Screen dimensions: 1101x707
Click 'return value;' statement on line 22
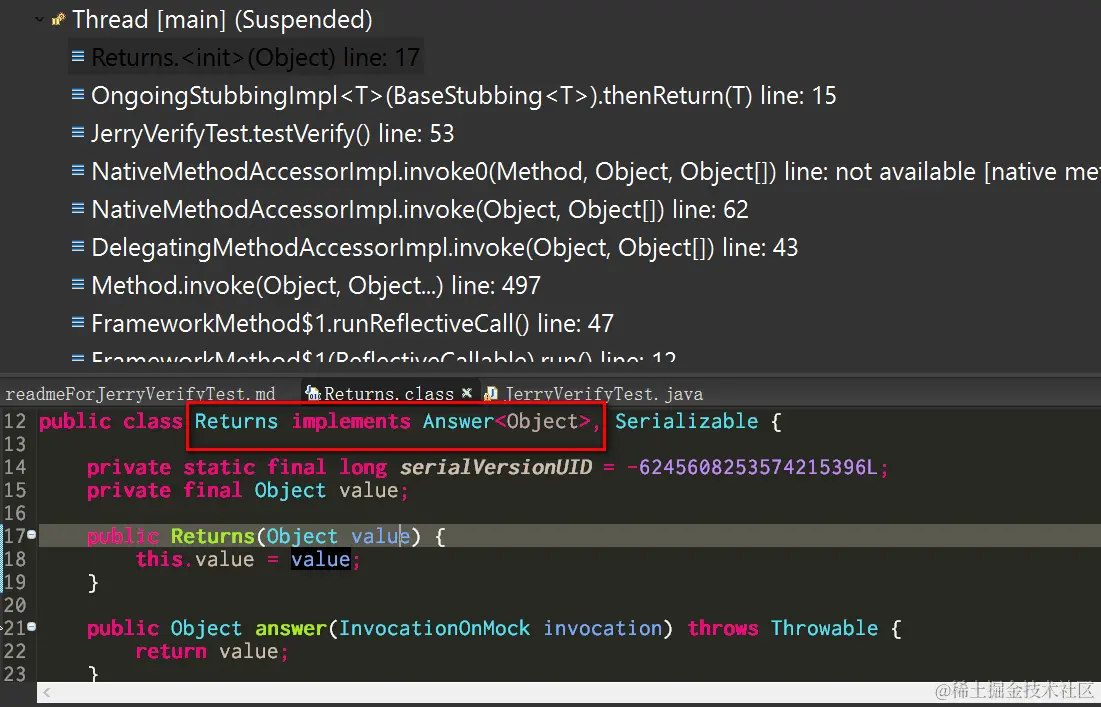coord(212,652)
